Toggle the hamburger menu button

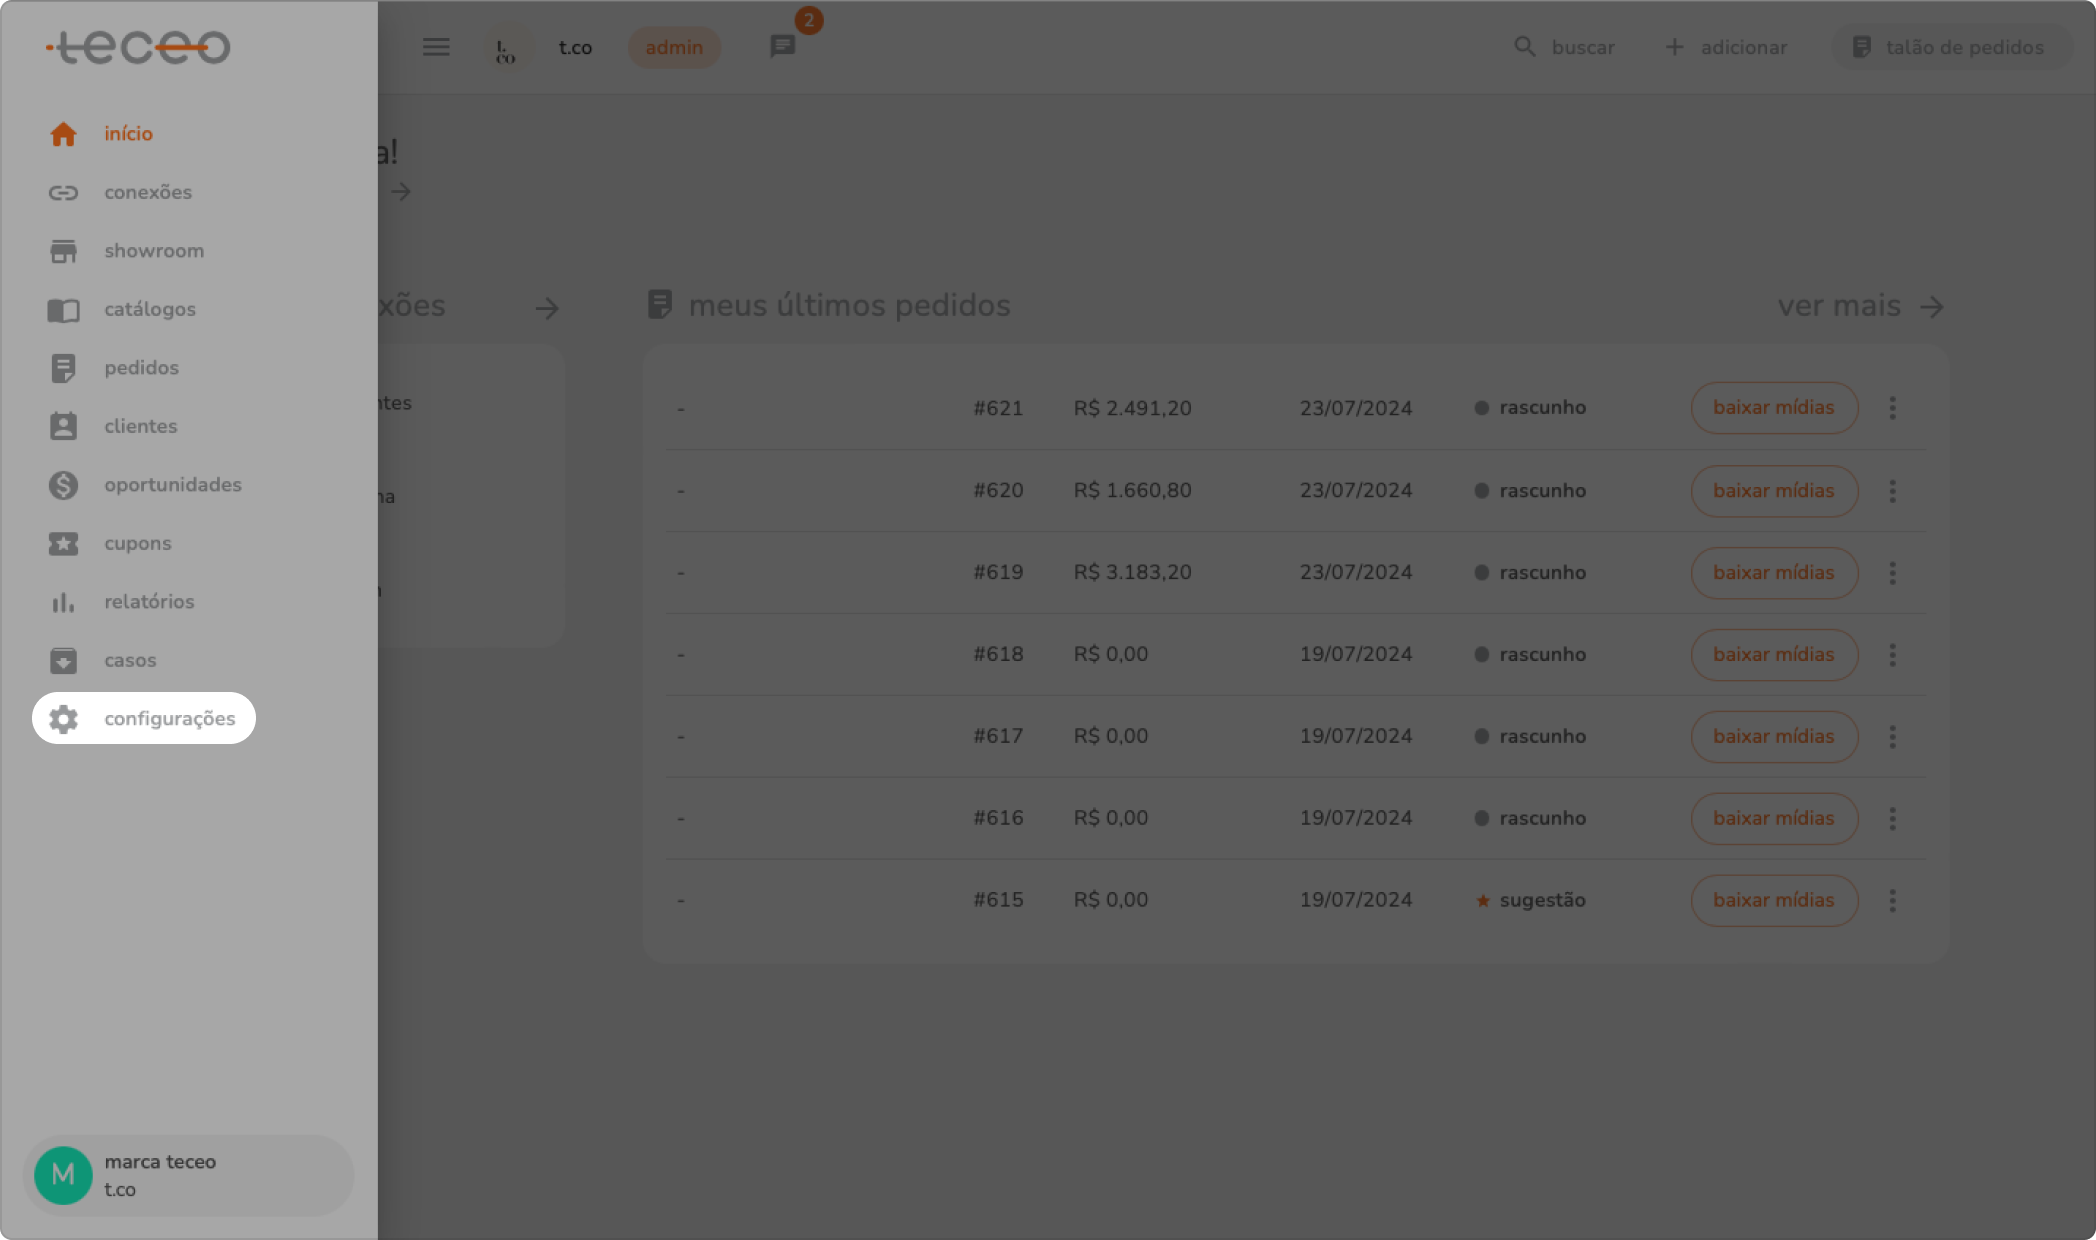pos(436,47)
